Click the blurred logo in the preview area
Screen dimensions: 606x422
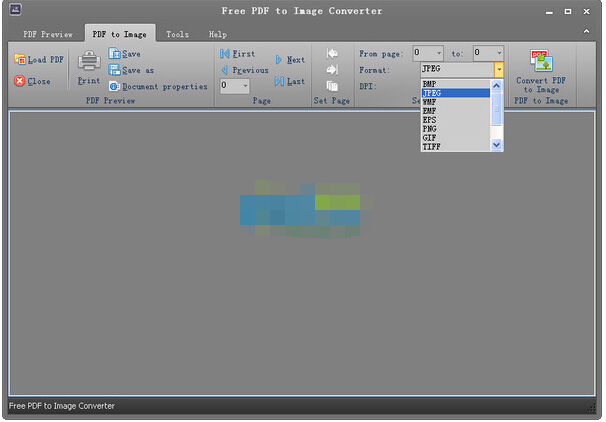pos(307,209)
